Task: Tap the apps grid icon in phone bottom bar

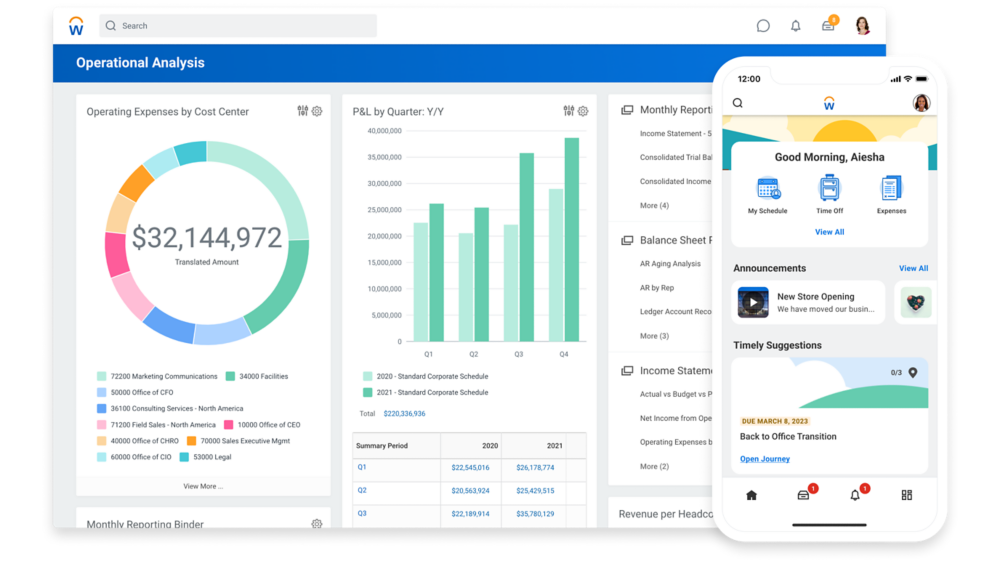Action: tap(906, 495)
